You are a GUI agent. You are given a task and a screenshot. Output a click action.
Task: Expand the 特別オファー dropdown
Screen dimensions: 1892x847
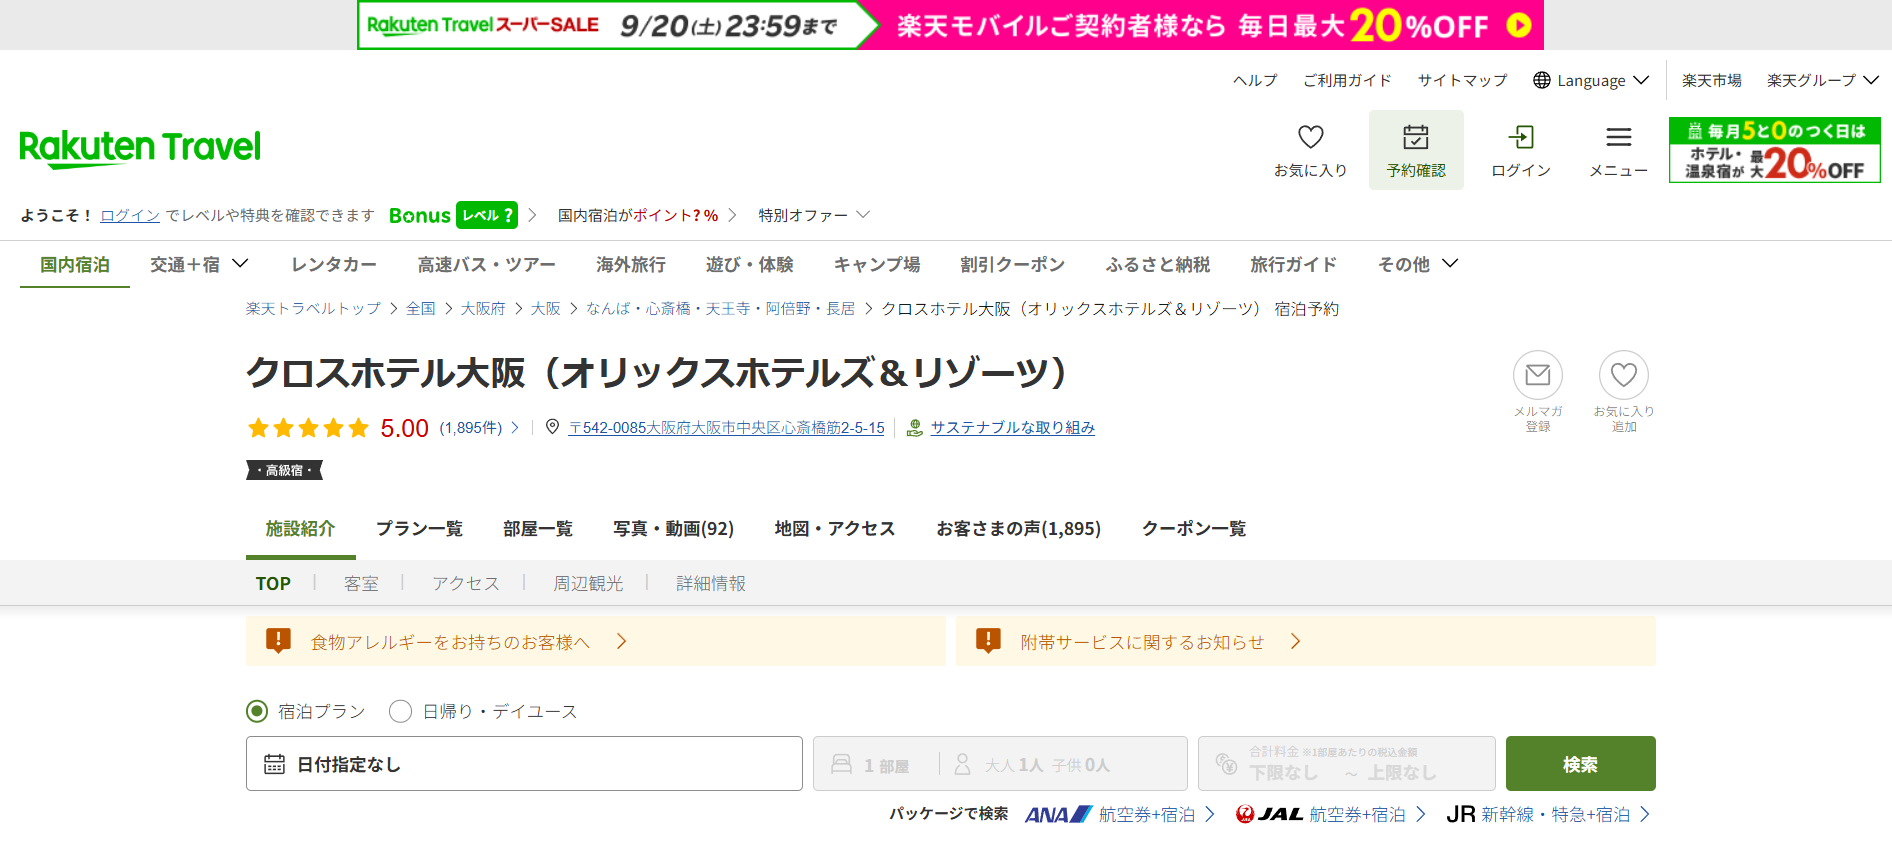coord(814,215)
